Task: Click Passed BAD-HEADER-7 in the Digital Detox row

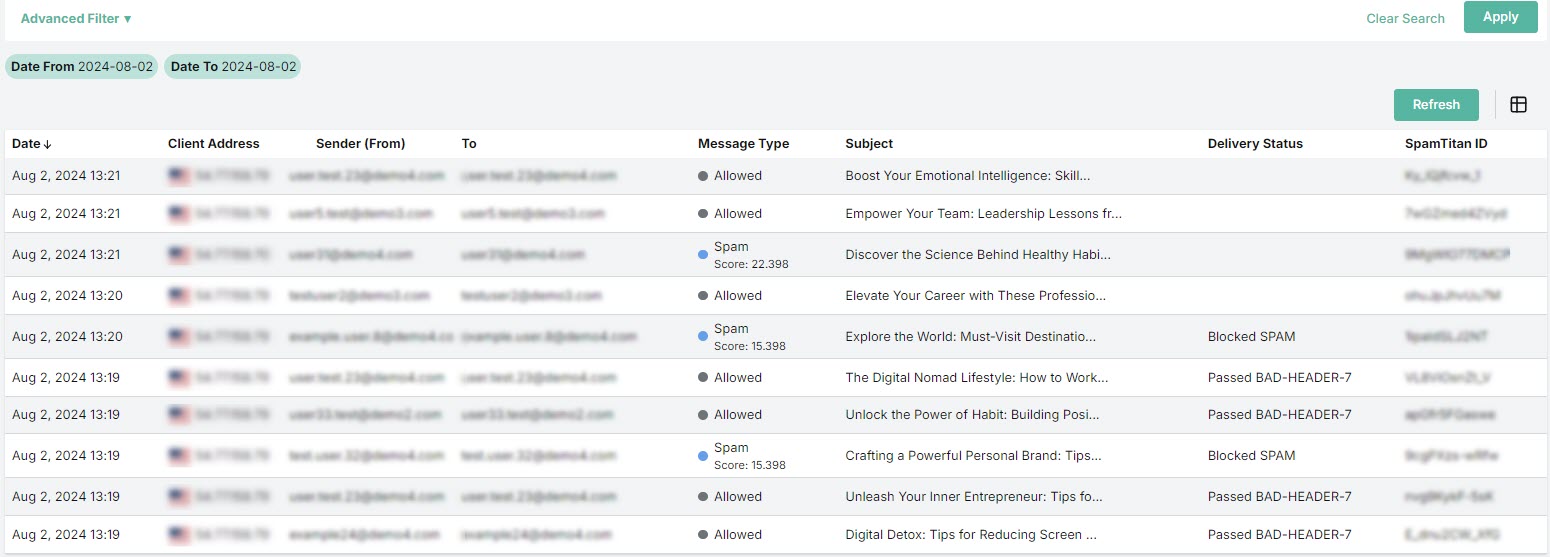Action: [1280, 535]
